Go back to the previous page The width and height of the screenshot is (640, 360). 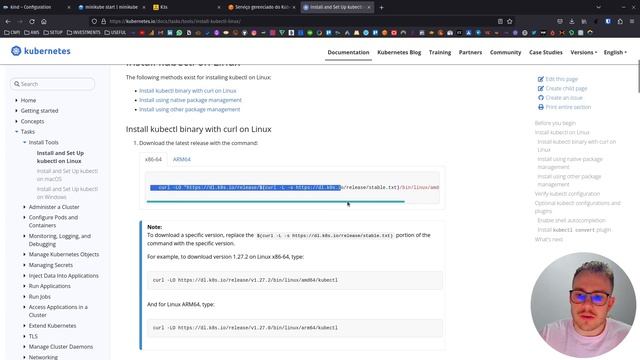[8, 21]
